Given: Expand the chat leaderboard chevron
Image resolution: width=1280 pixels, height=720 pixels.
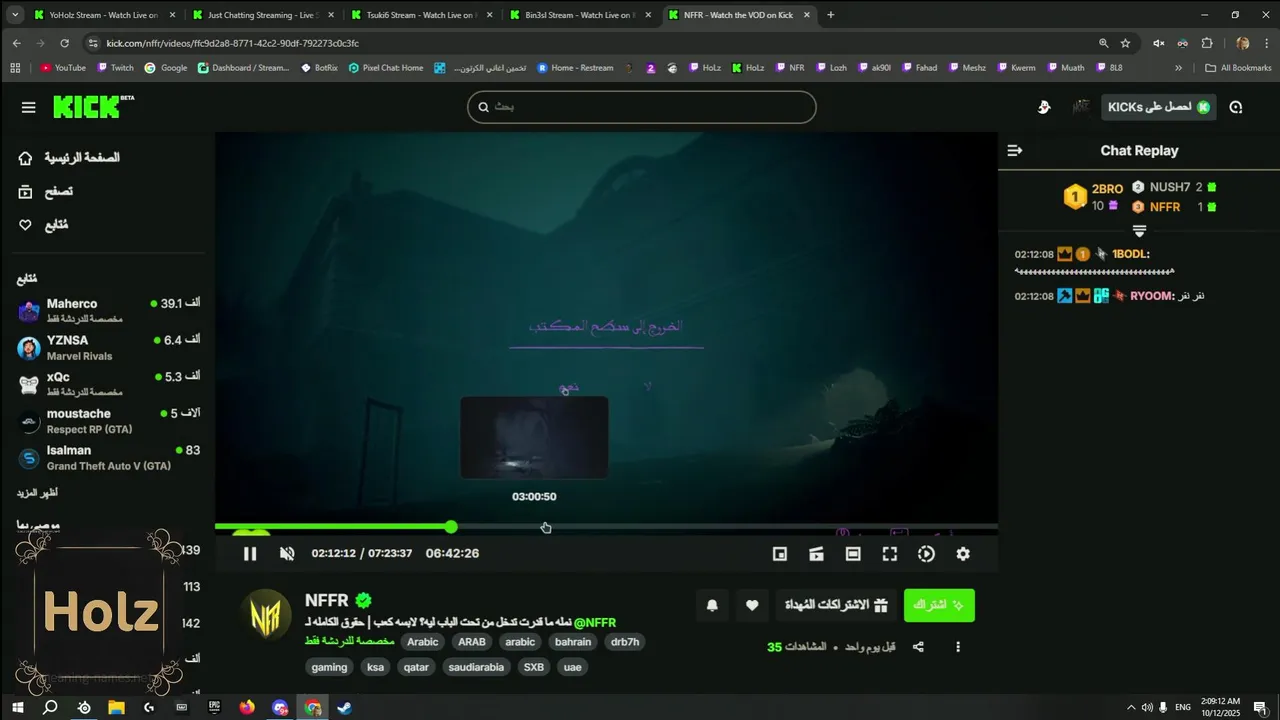Looking at the screenshot, I should click(x=1139, y=231).
